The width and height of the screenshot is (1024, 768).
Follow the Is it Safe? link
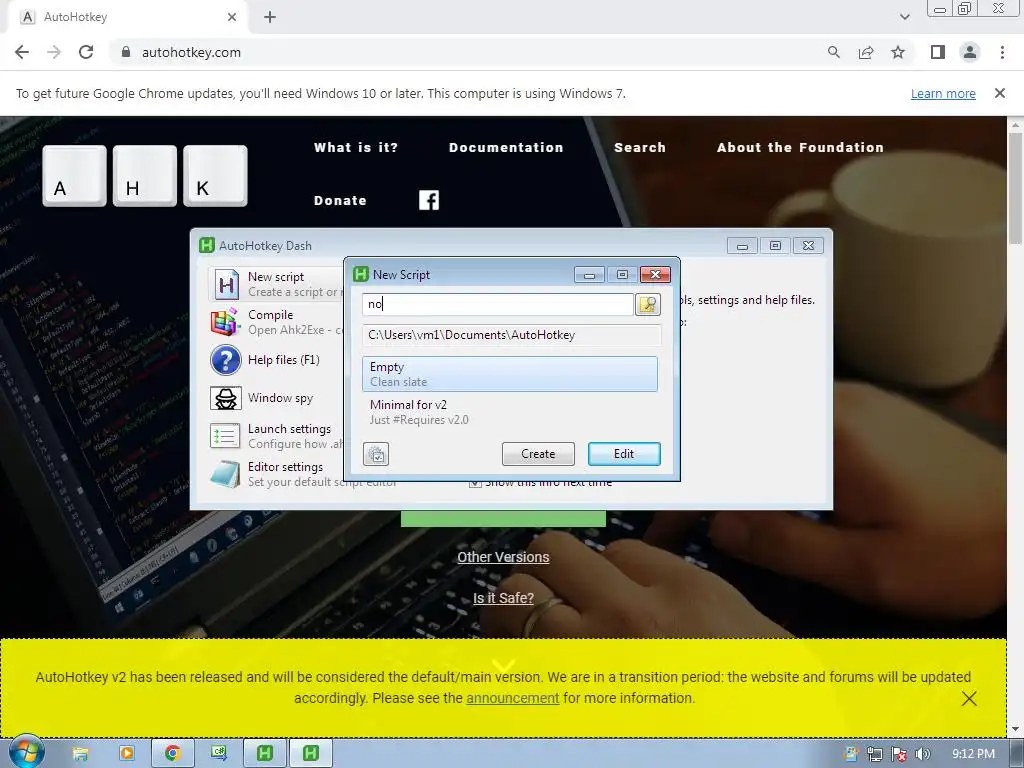[x=503, y=598]
